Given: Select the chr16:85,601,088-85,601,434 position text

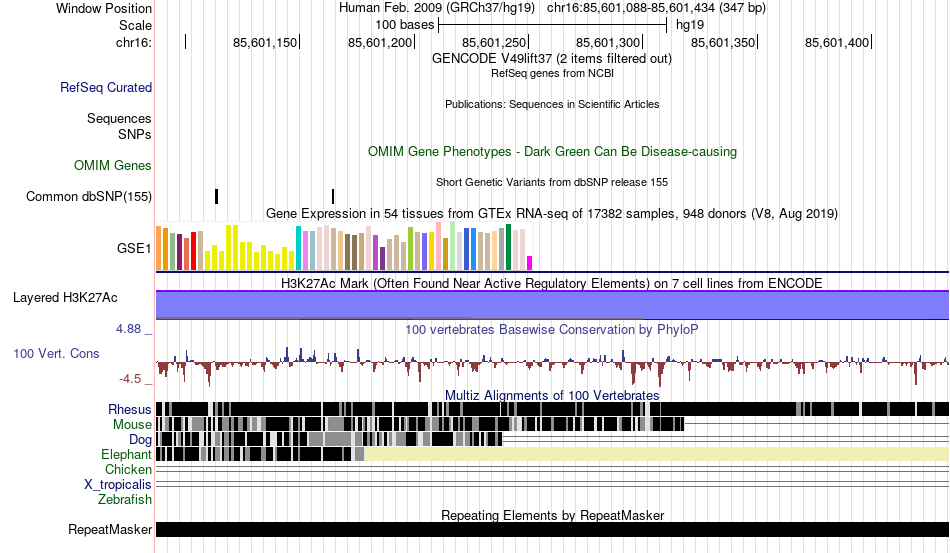Looking at the screenshot, I should tap(656, 8).
